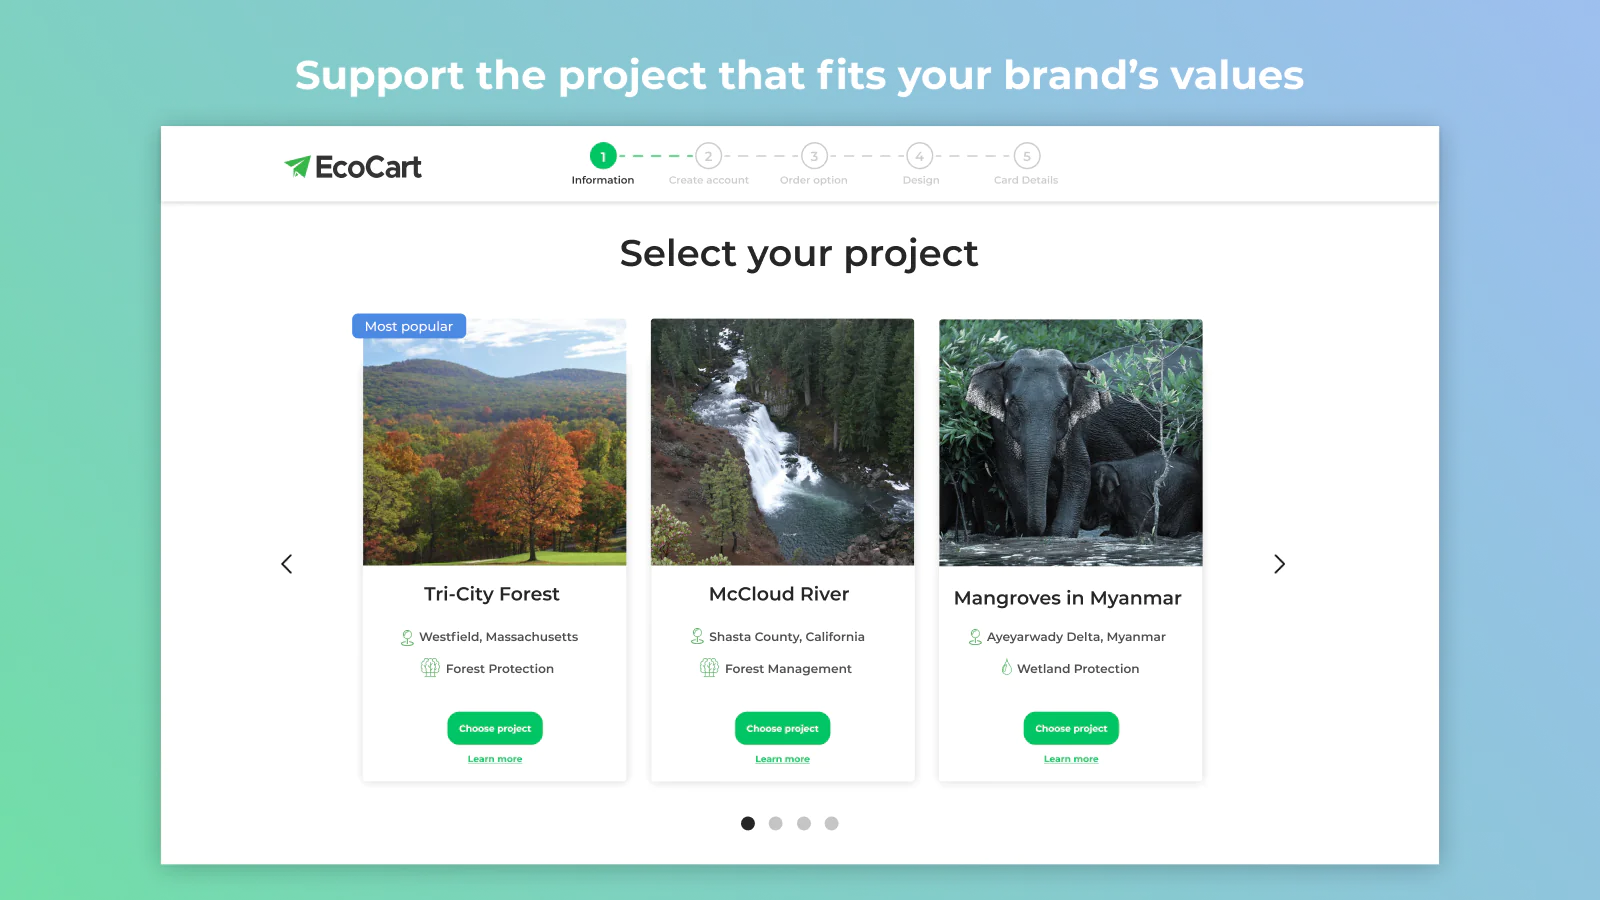Viewport: 1600px width, 900px height.
Task: Select the fourth carousel pagination dot
Action: point(832,823)
